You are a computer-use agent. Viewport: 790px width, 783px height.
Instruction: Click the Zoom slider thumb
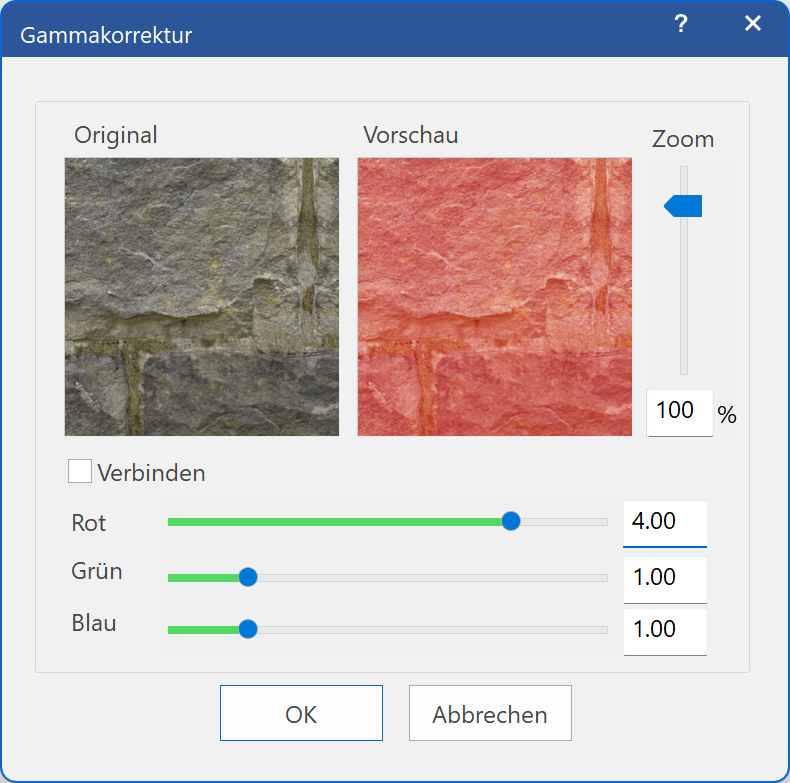click(x=683, y=206)
